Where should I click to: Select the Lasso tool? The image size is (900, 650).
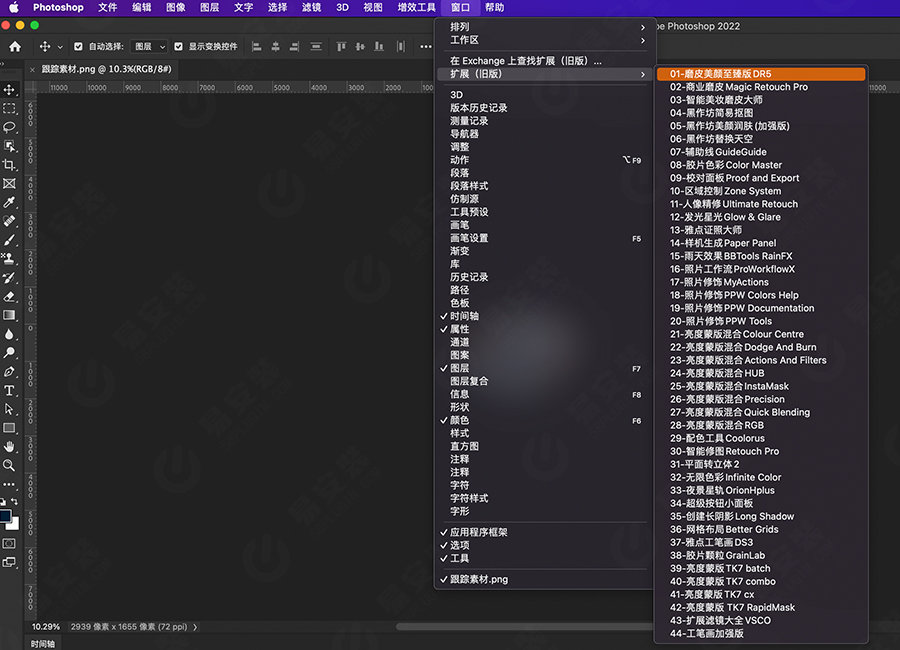pyautogui.click(x=9, y=127)
